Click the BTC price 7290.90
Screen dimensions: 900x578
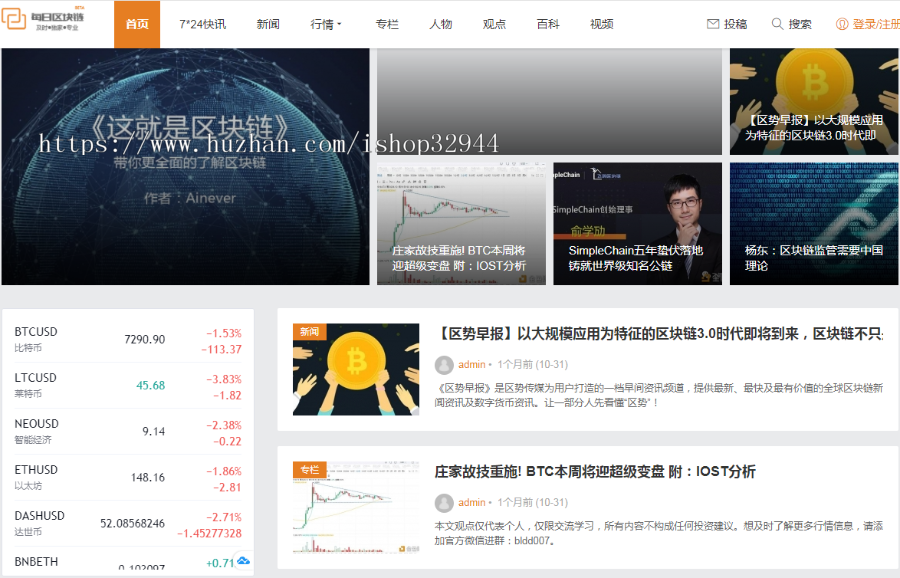click(x=145, y=339)
